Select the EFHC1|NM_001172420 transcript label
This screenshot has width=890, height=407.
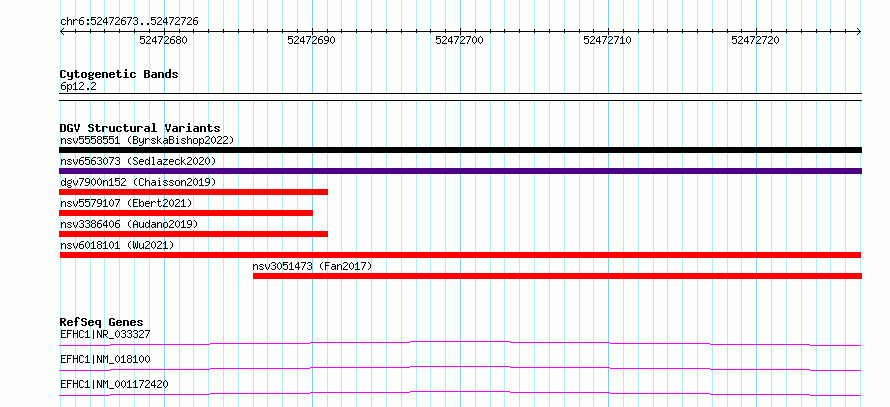[114, 384]
